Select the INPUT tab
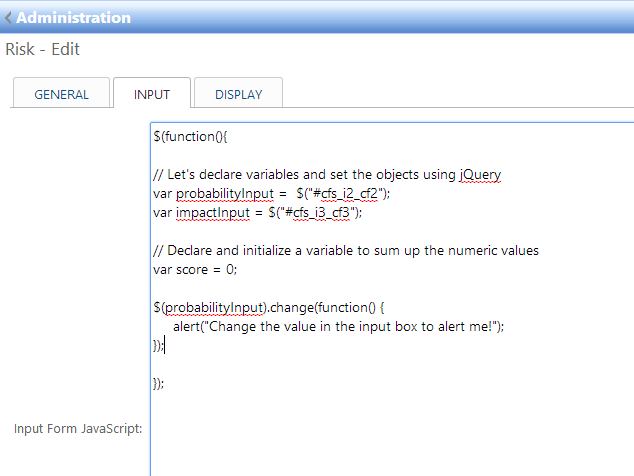This screenshot has width=634, height=476. (x=152, y=95)
